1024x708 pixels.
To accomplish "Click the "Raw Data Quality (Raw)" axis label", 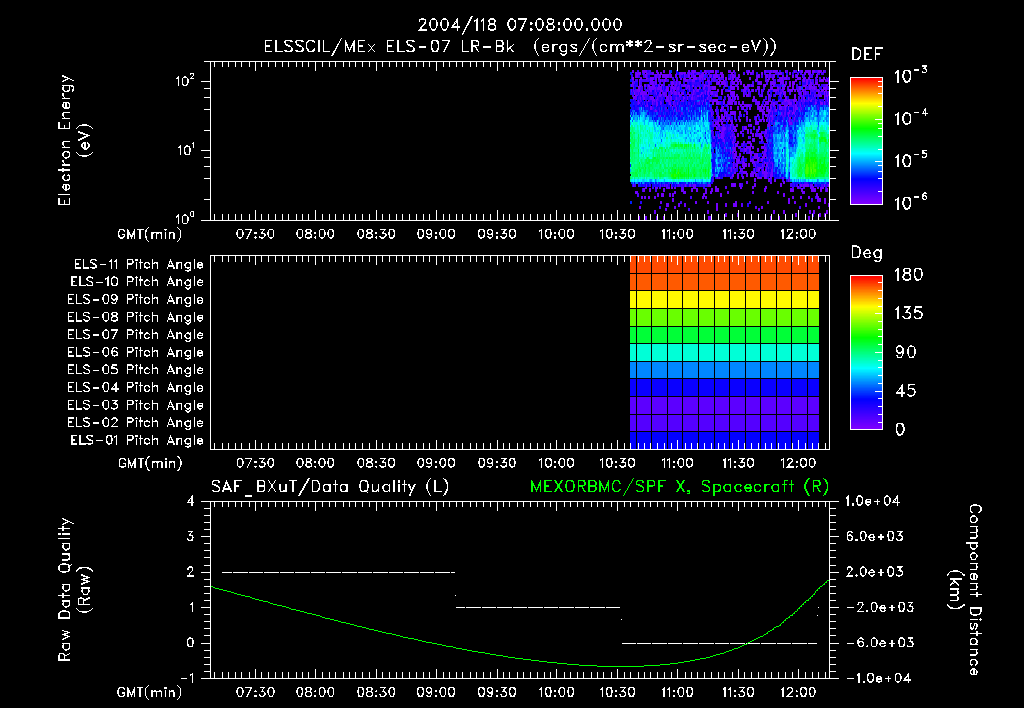I will tap(74, 590).
